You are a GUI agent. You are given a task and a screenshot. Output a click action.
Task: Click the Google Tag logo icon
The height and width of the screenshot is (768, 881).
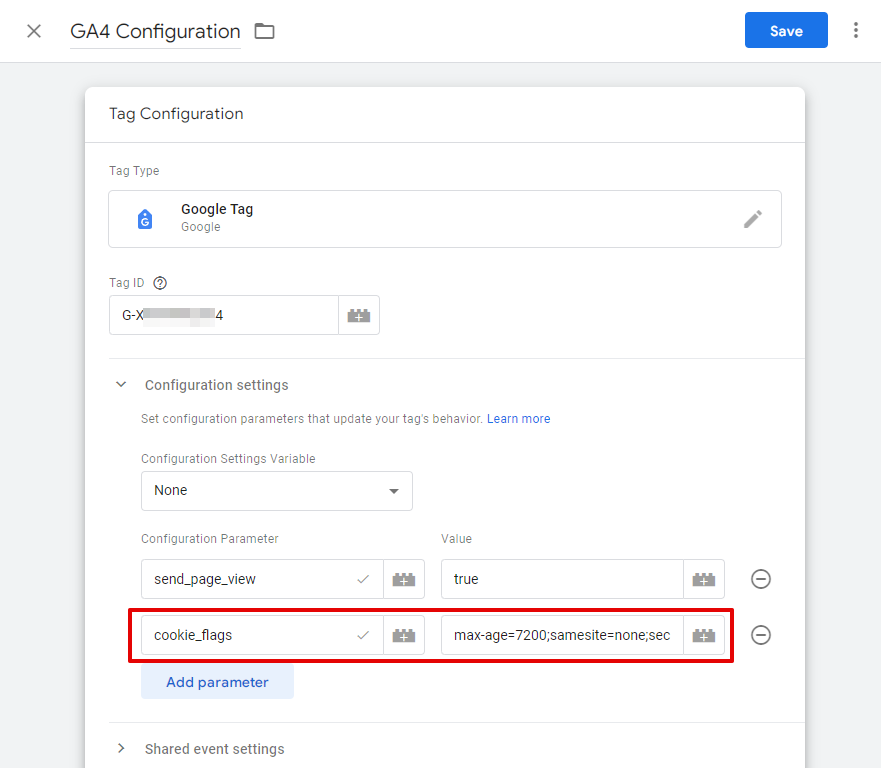coord(145,218)
